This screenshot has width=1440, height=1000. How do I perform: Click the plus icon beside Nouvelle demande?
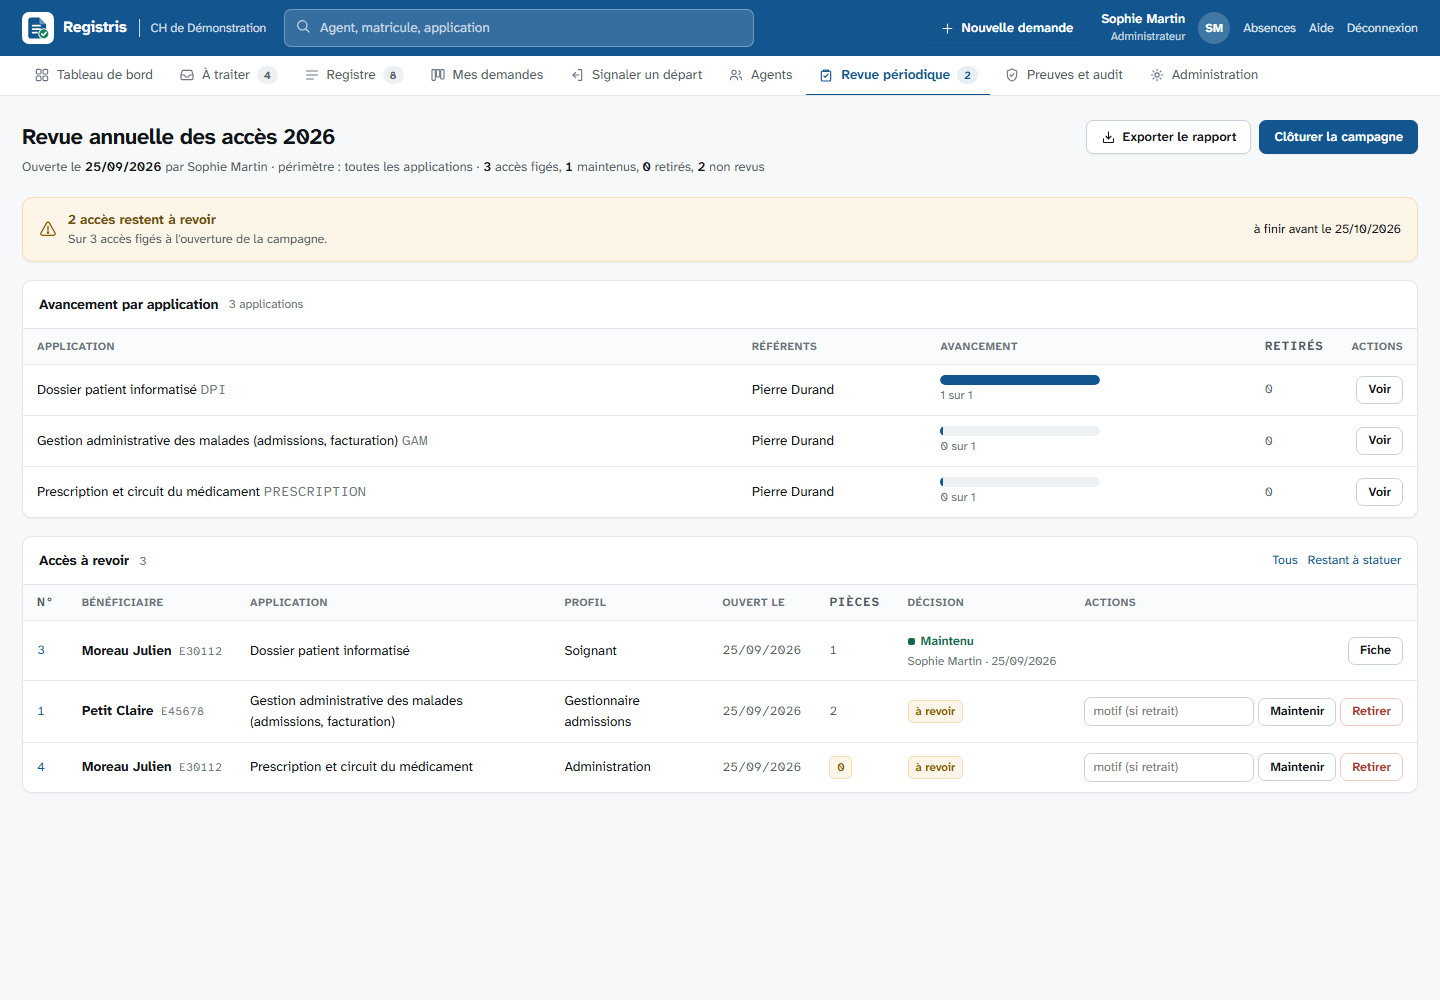[x=947, y=28]
